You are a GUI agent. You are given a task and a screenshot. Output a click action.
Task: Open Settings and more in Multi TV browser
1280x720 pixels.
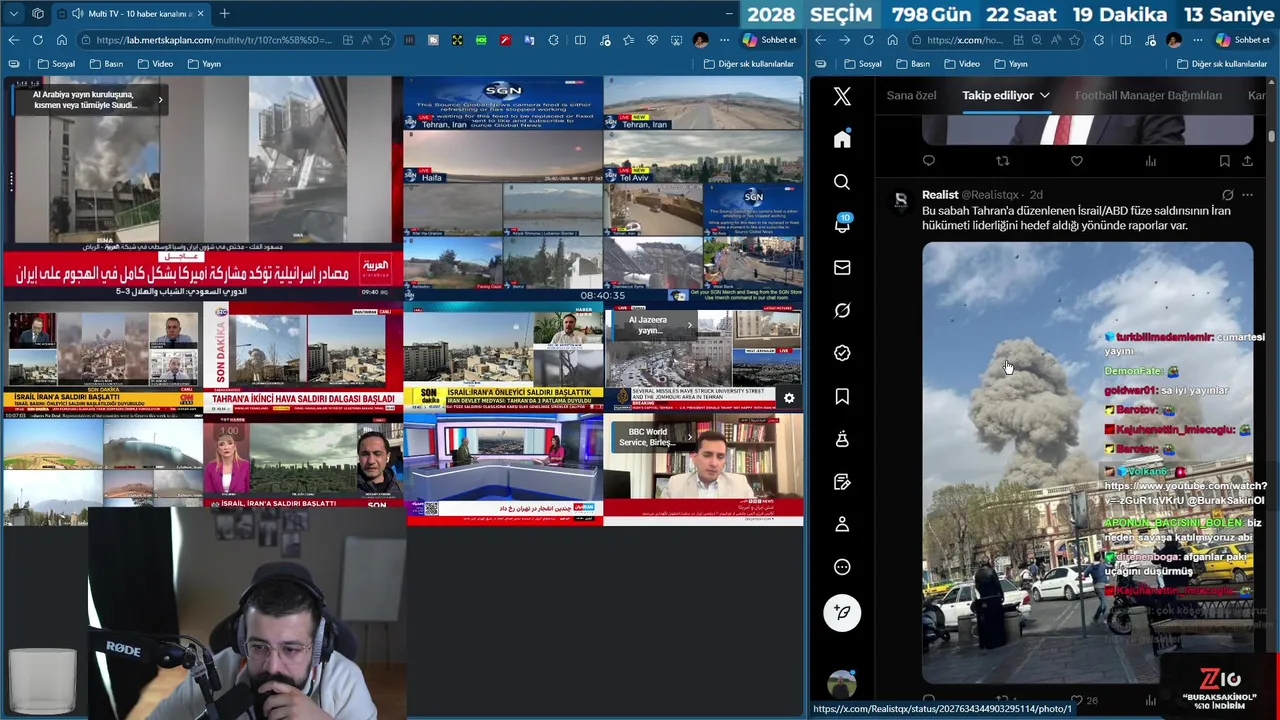pos(724,40)
